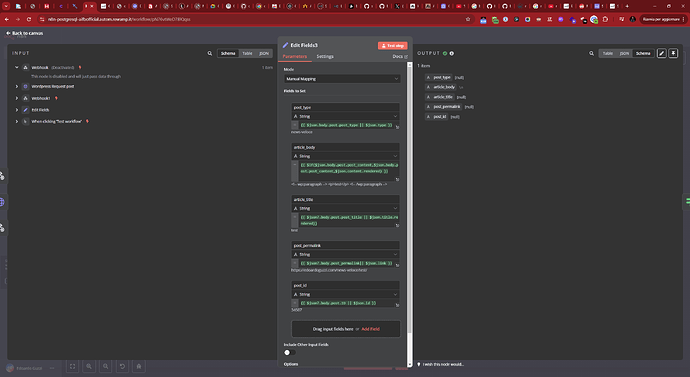This screenshot has width=690, height=377.
Task: Expand expression editor for post_permalink value
Action: (x=397, y=265)
